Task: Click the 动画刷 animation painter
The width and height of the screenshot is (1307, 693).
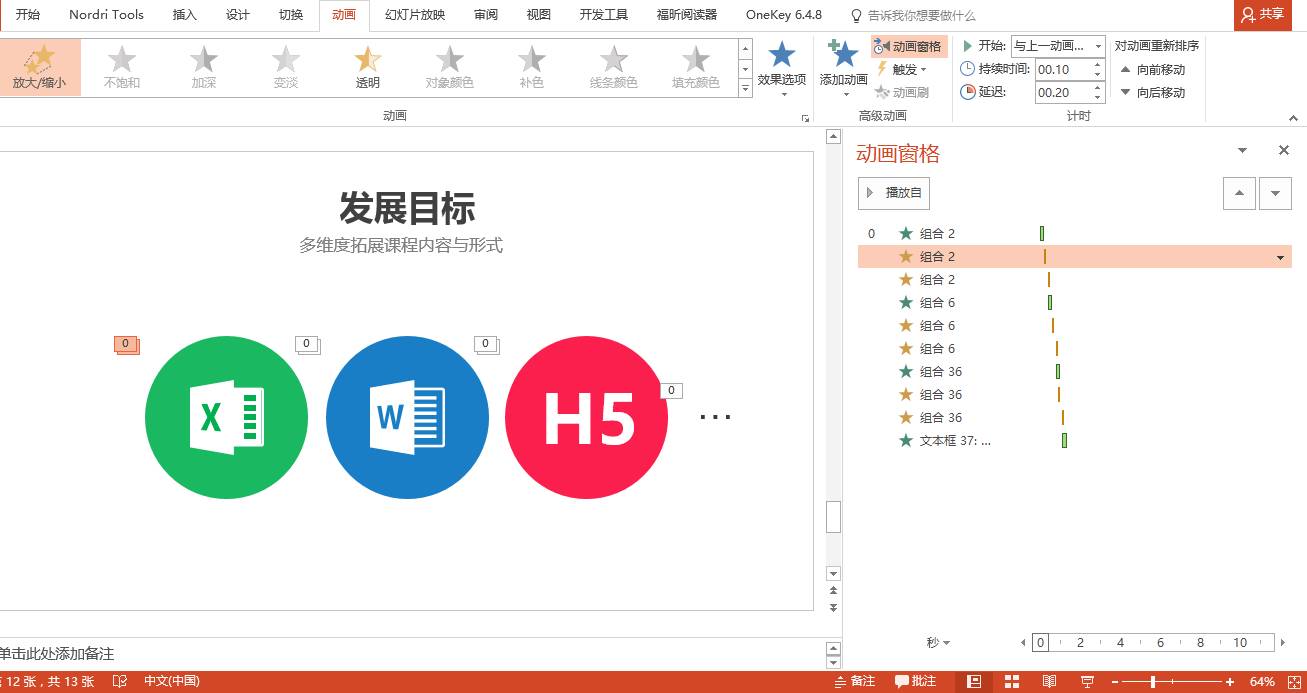Action: (x=902, y=92)
